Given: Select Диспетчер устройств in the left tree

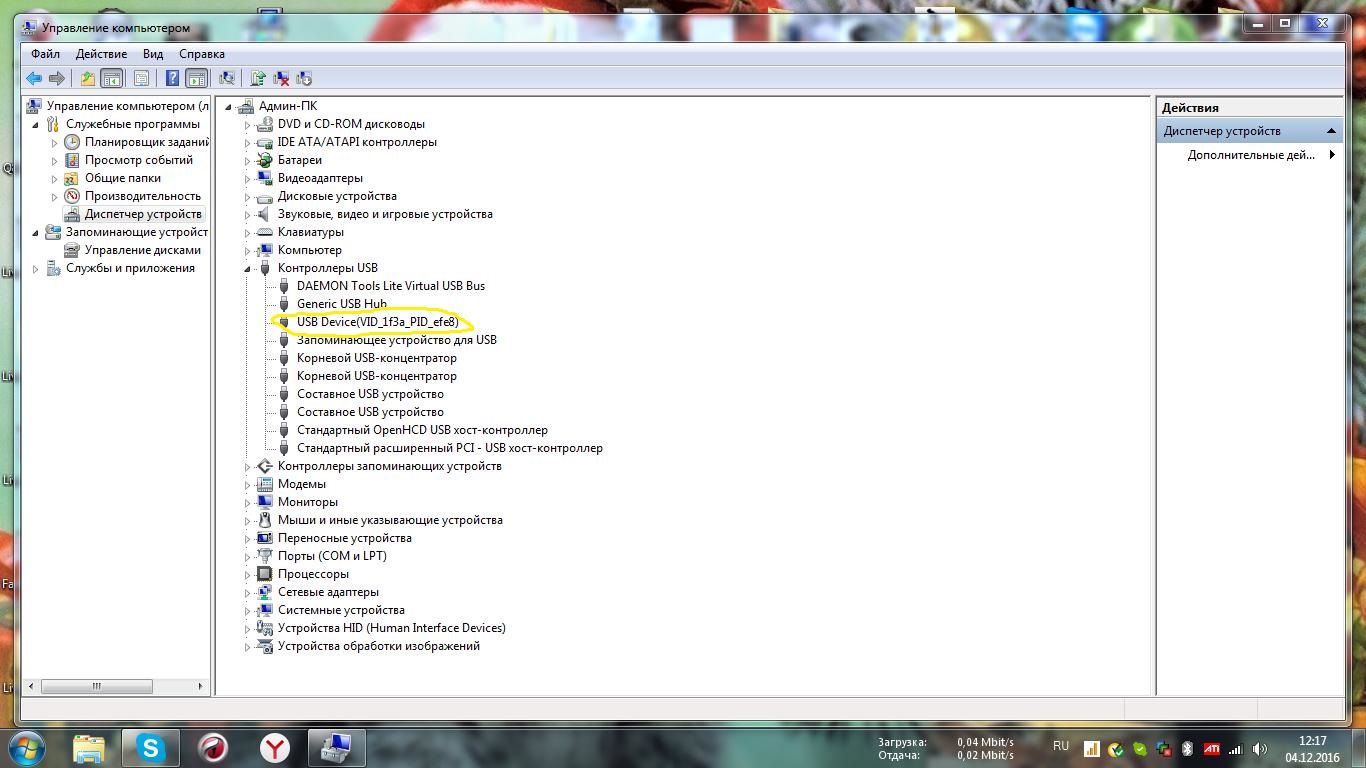Looking at the screenshot, I should (143, 214).
